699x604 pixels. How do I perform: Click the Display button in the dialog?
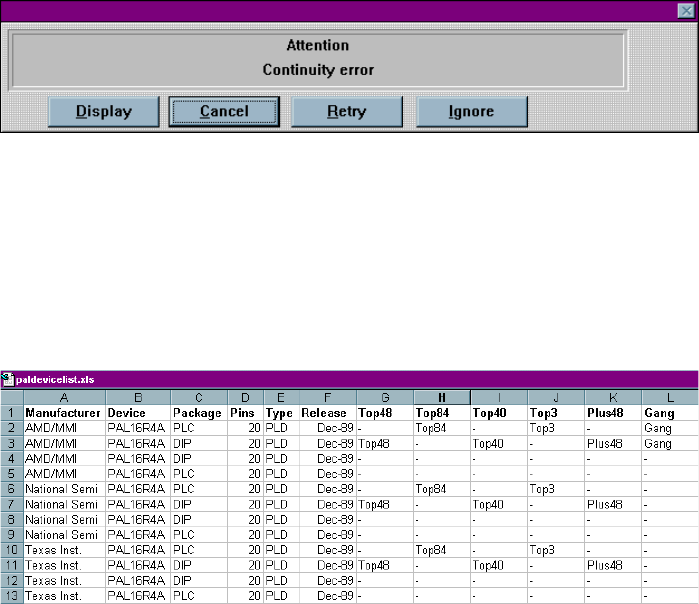click(103, 111)
